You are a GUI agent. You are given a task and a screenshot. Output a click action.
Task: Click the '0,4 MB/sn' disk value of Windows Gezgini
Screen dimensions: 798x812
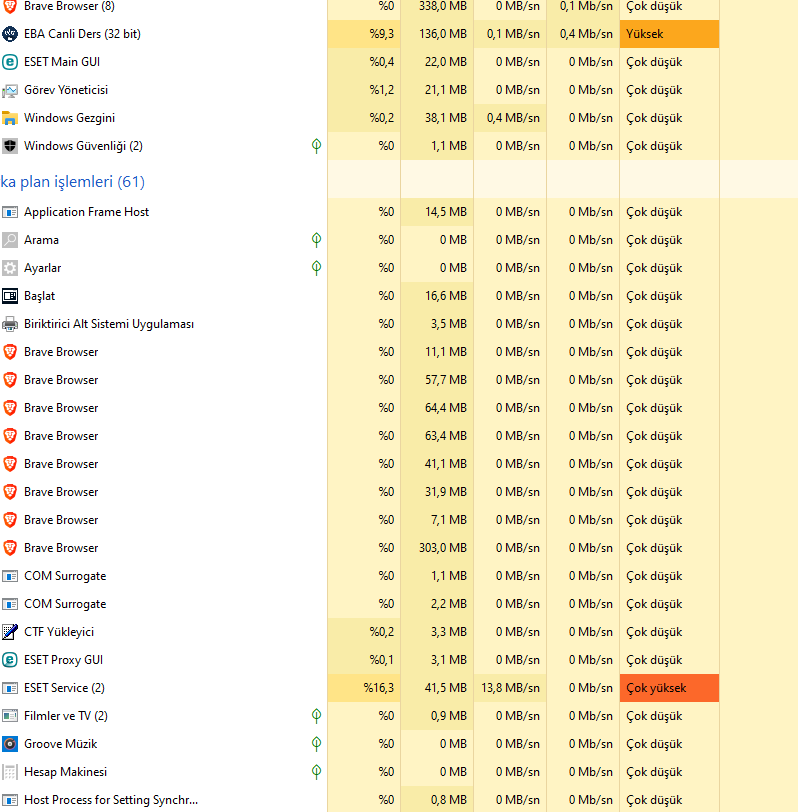coord(513,118)
